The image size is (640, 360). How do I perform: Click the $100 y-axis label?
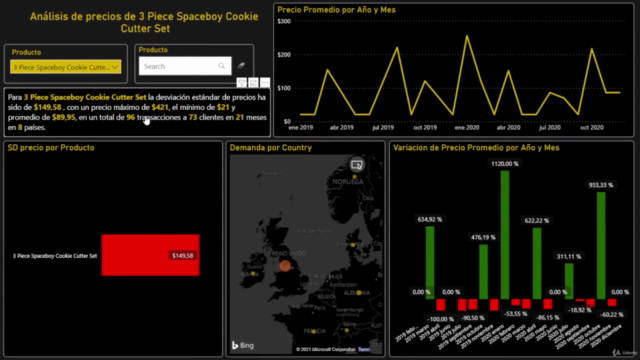[x=284, y=88]
